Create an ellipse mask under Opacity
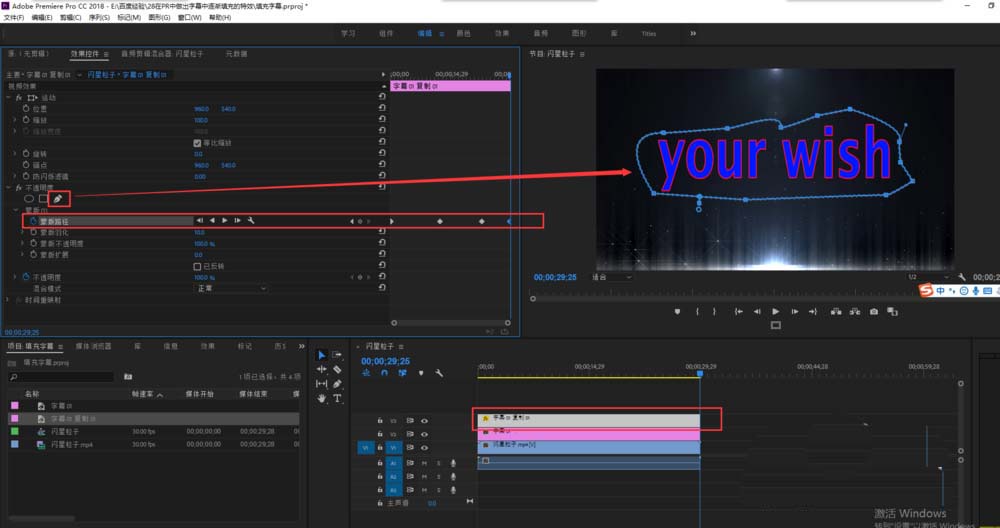Image resolution: width=1000 pixels, height=528 pixels. (29, 199)
